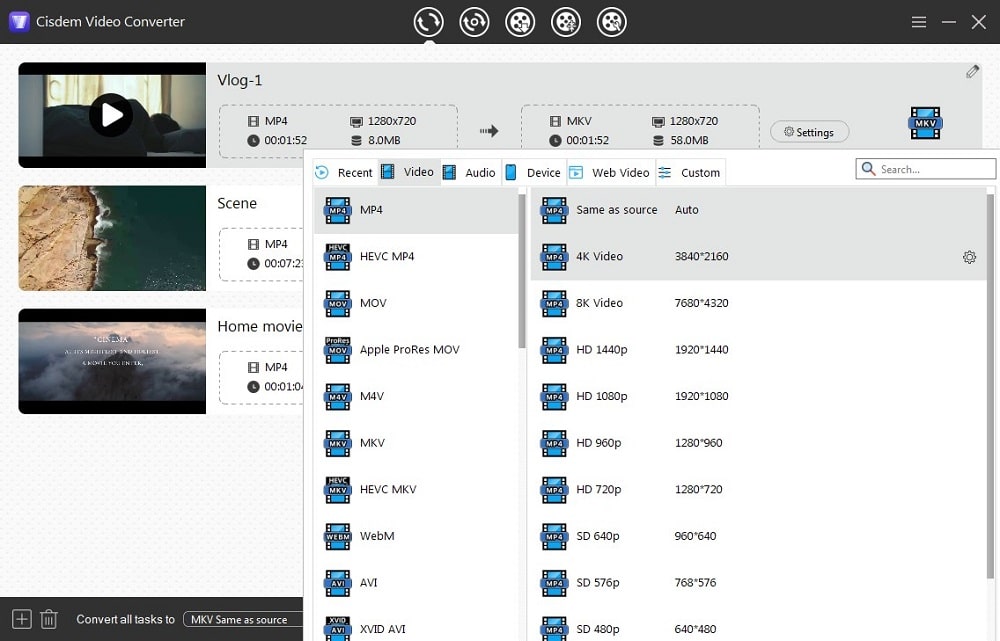The height and width of the screenshot is (641, 1000).
Task: Select HD 1440p preset
Action: 758,350
